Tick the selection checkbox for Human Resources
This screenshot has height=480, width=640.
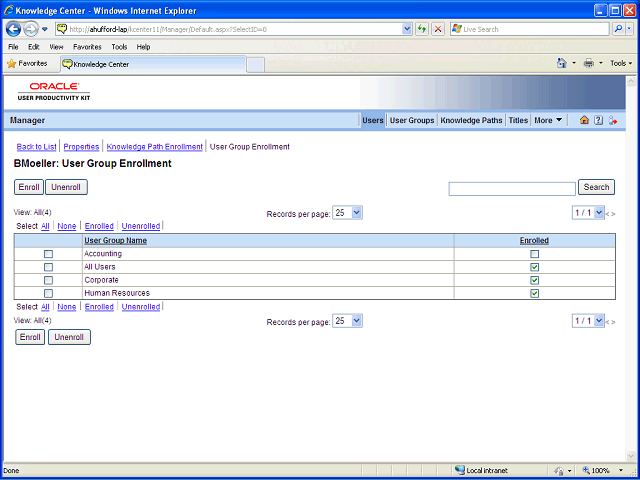49,293
